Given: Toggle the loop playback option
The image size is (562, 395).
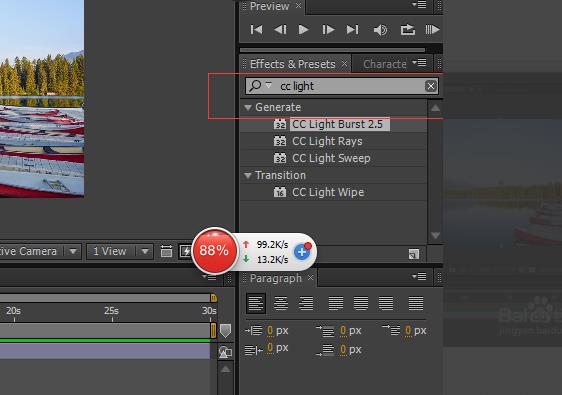Looking at the screenshot, I should coord(408,30).
